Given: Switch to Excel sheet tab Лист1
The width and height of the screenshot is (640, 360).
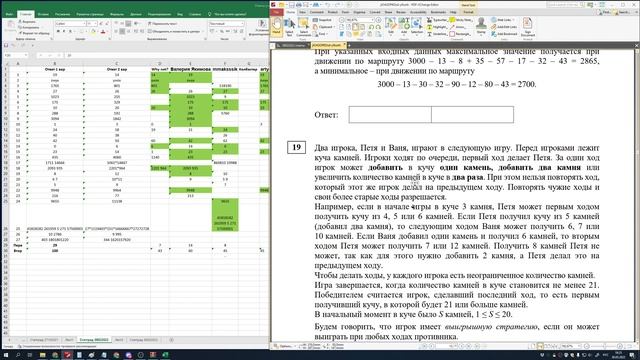Looking at the screenshot, I should (69, 340).
